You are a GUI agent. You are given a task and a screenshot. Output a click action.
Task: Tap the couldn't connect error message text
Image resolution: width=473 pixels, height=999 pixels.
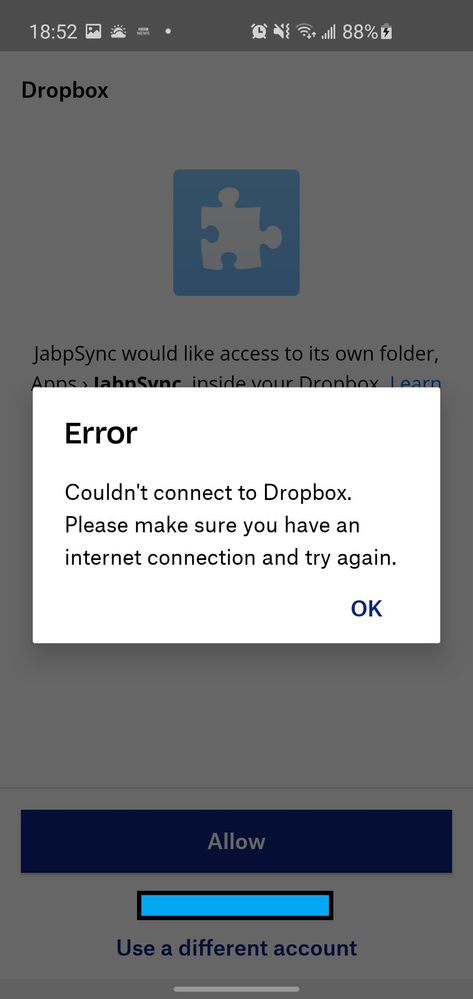(231, 525)
